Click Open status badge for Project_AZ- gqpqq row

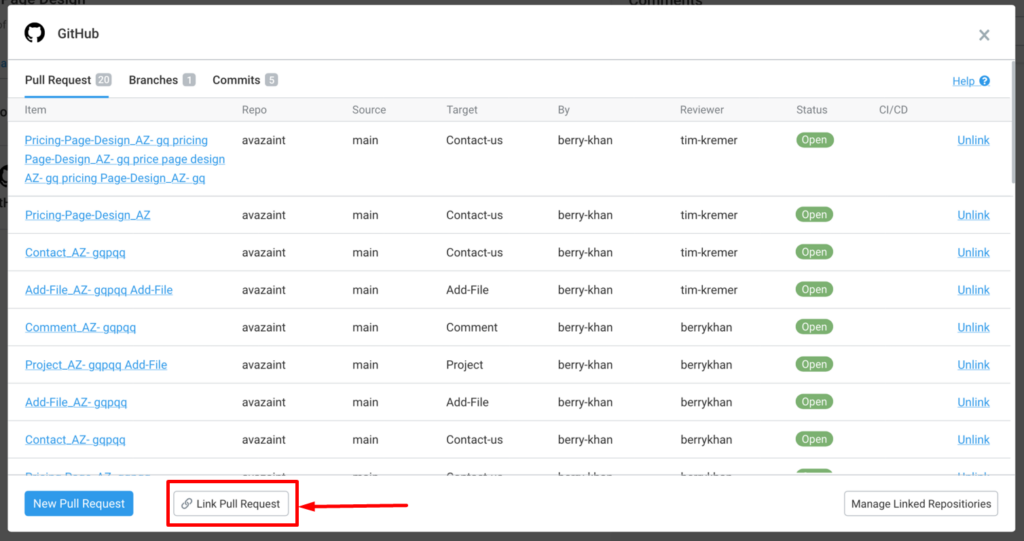[814, 364]
